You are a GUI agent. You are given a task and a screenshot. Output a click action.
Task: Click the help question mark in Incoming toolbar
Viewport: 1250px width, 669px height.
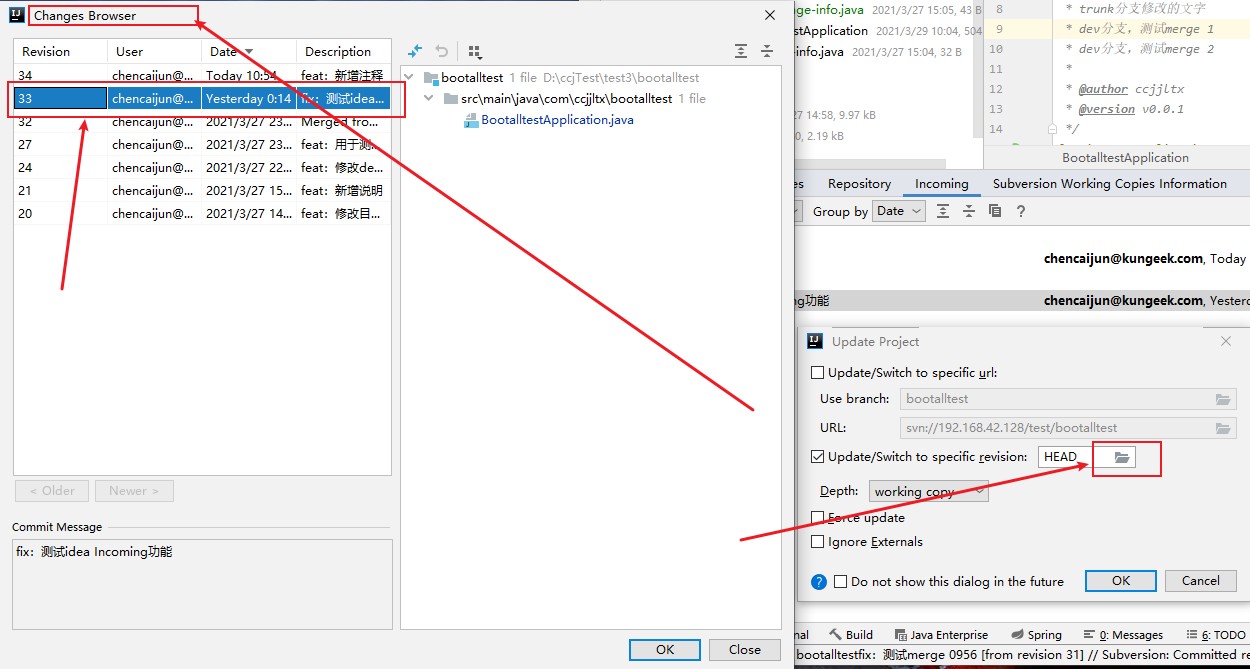(x=1020, y=211)
